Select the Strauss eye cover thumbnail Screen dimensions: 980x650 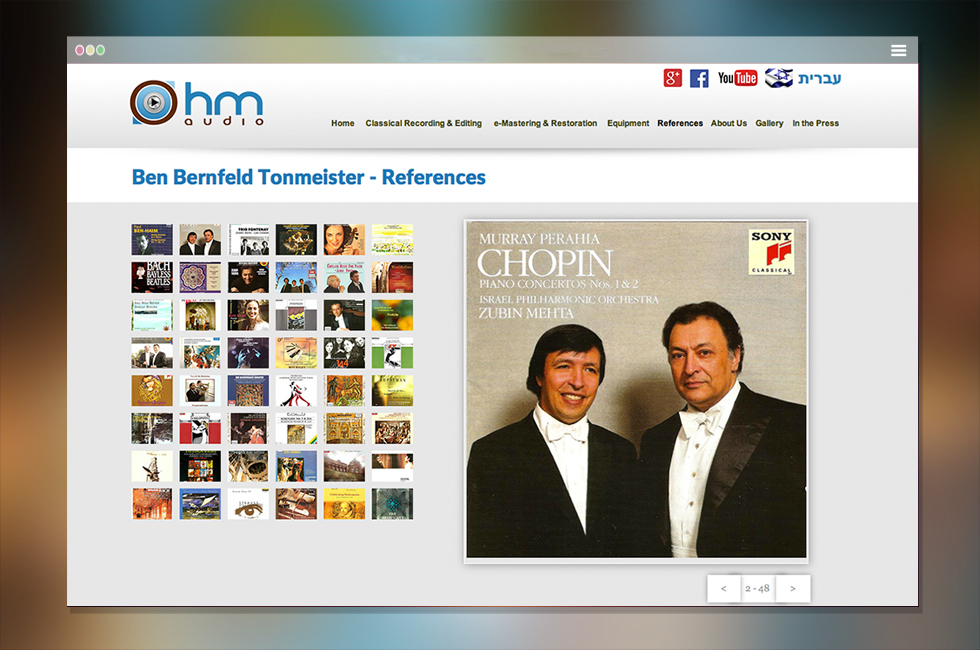pyautogui.click(x=248, y=504)
